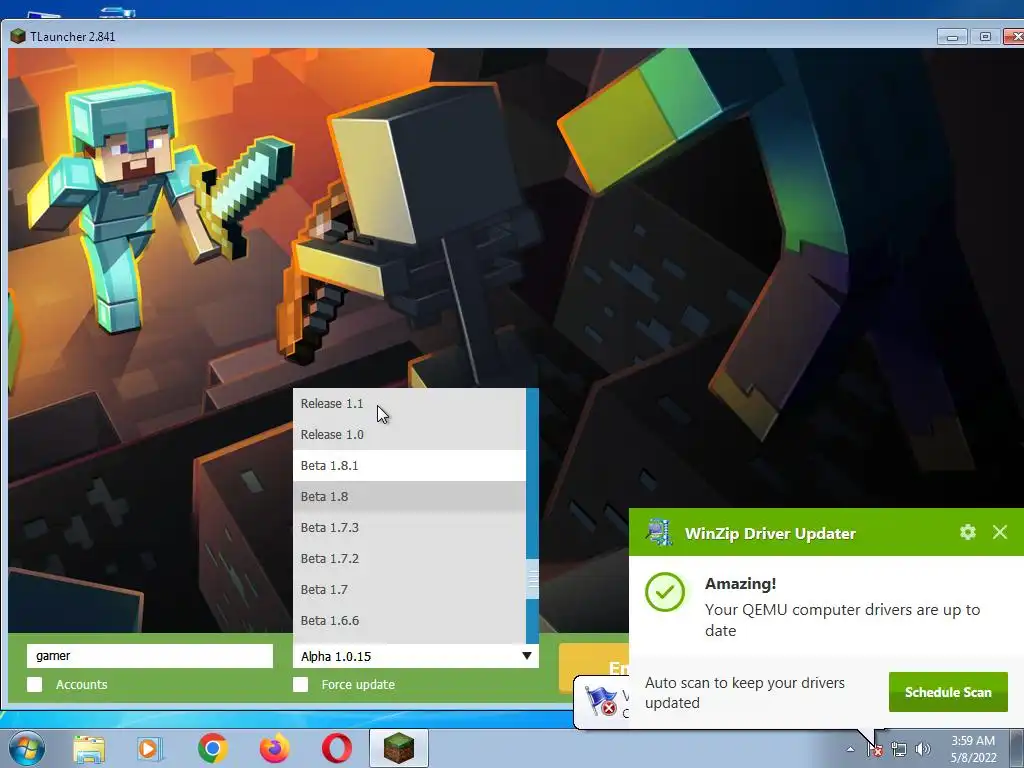Click the green checkmark status icon
This screenshot has height=768, width=1024.
(x=665, y=592)
